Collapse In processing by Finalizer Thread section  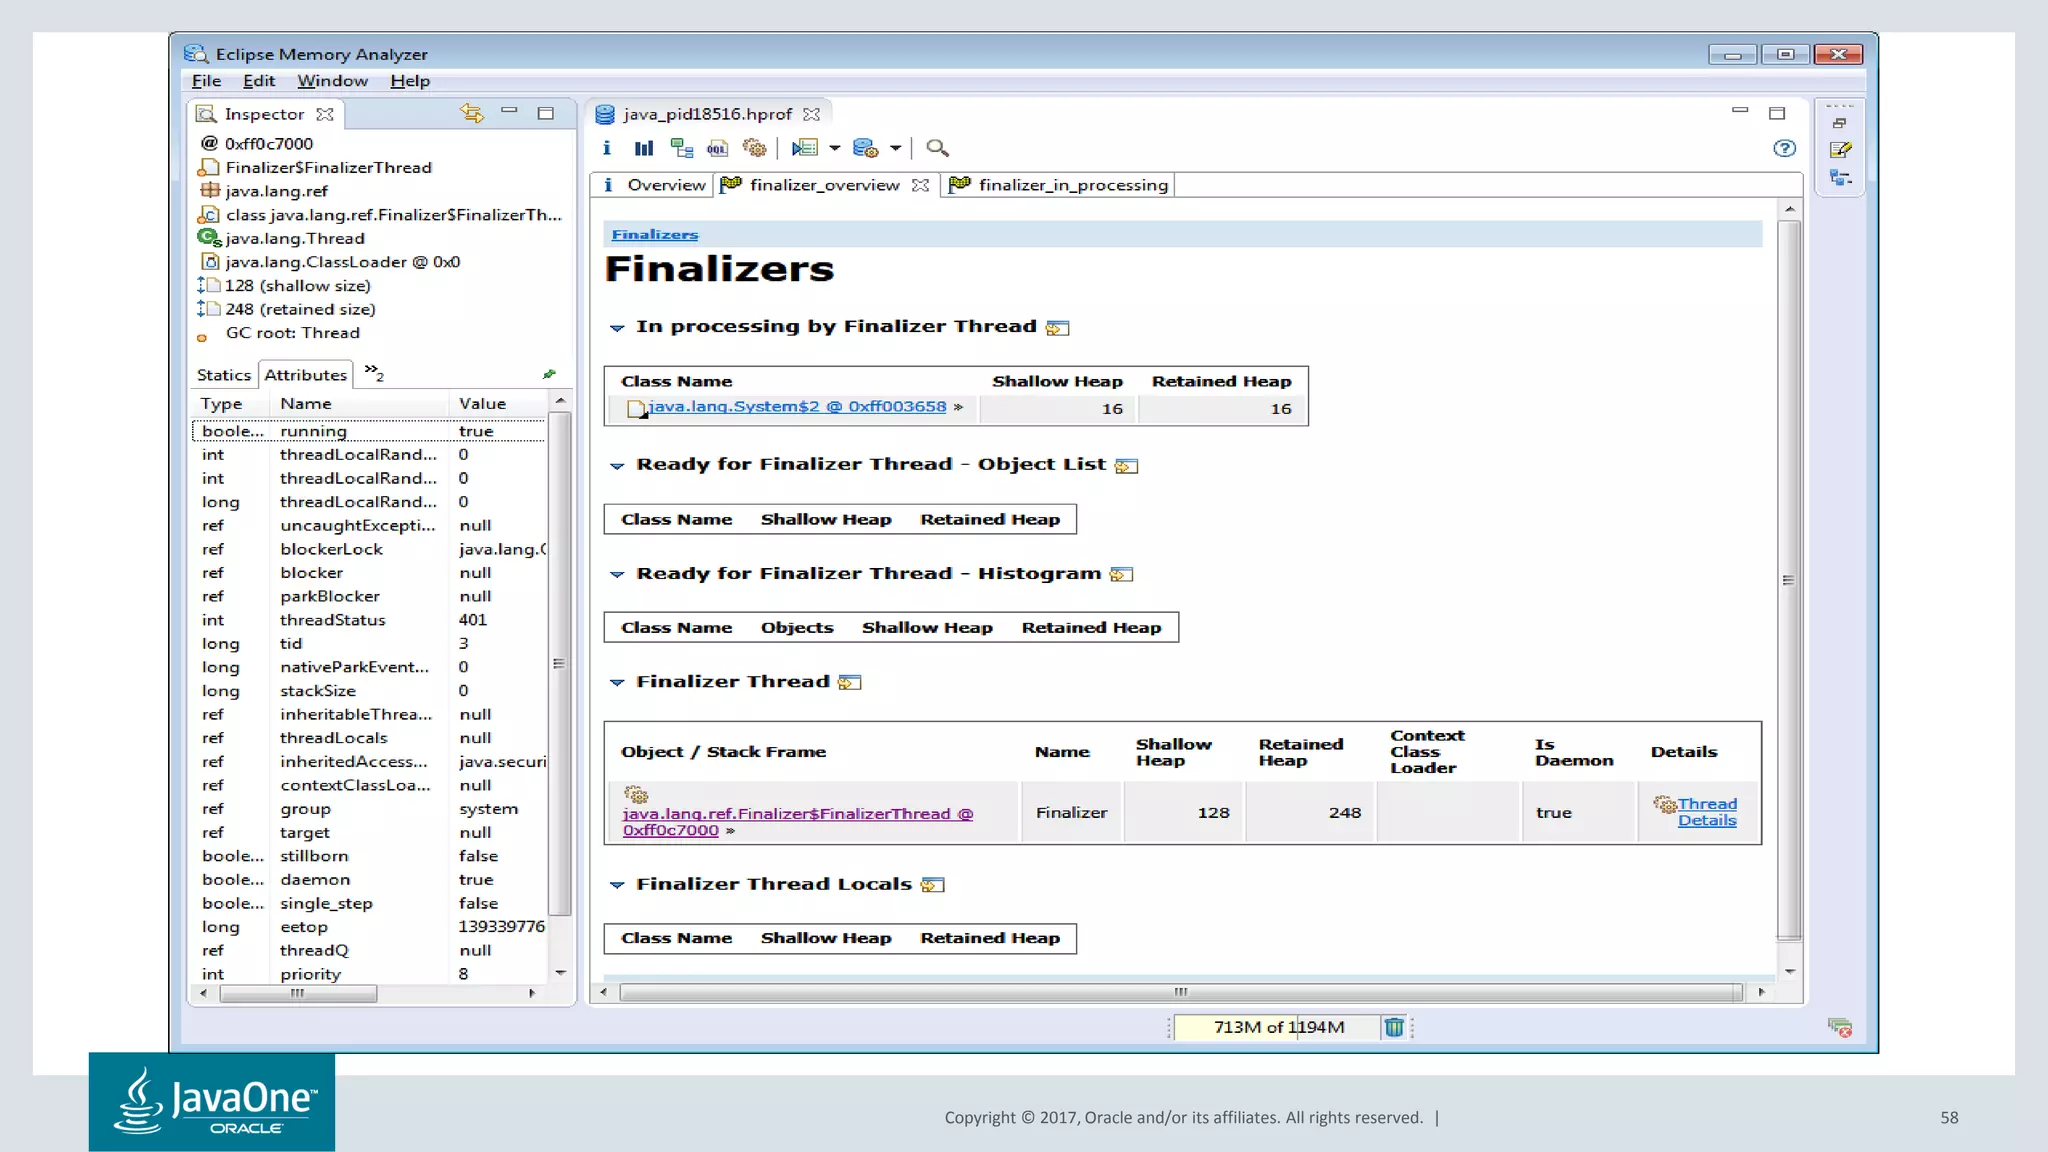(617, 328)
